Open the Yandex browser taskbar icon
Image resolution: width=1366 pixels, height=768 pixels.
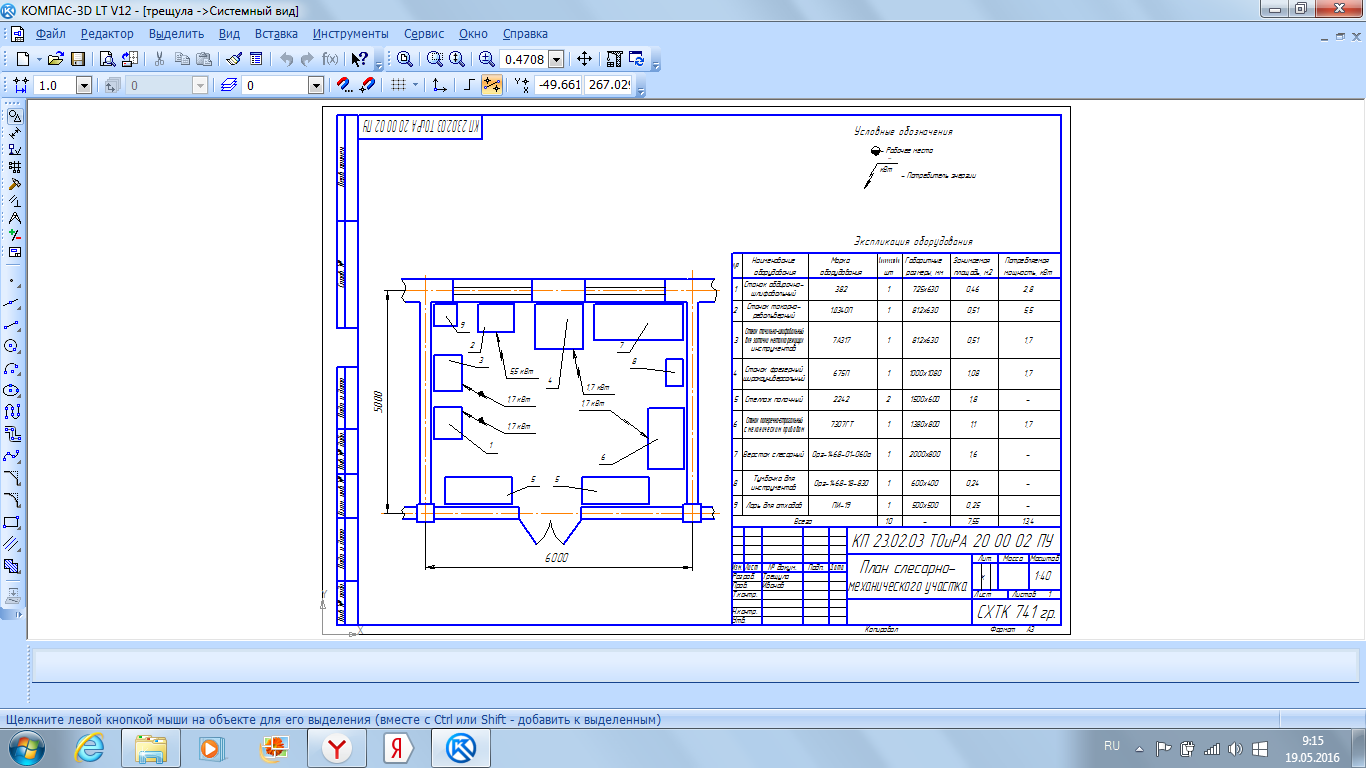pos(339,747)
